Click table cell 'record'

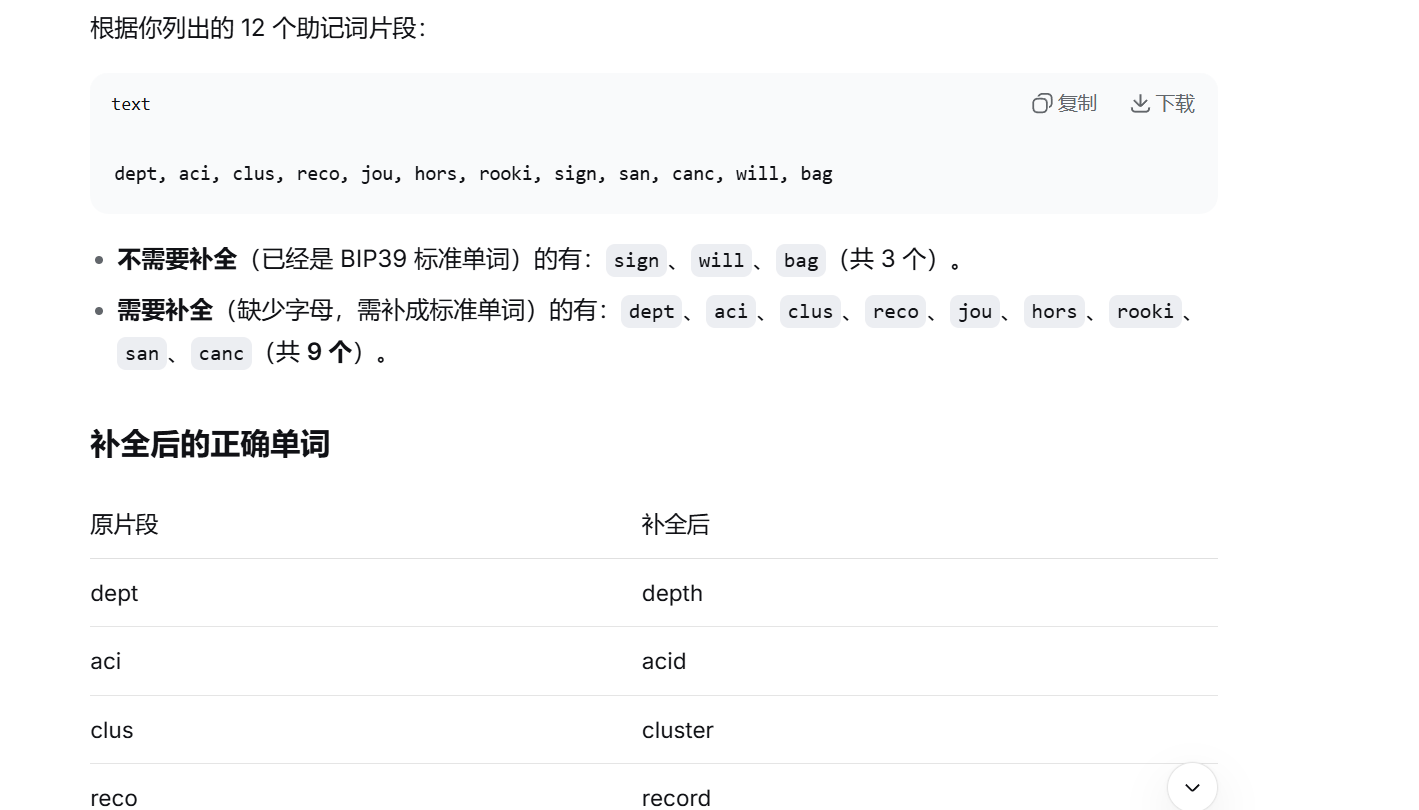tap(676, 798)
